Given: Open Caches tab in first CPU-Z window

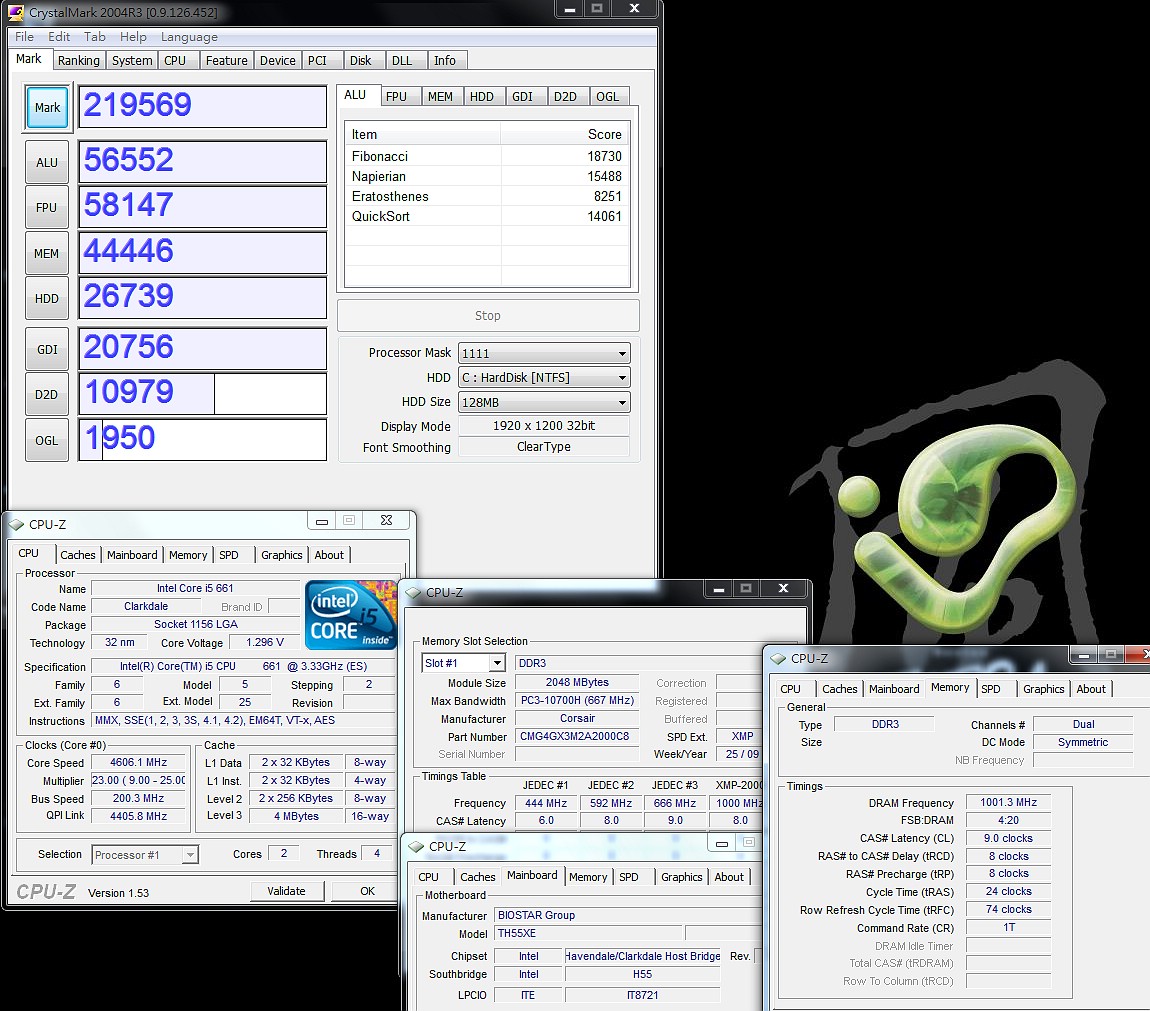Looking at the screenshot, I should click(78, 555).
